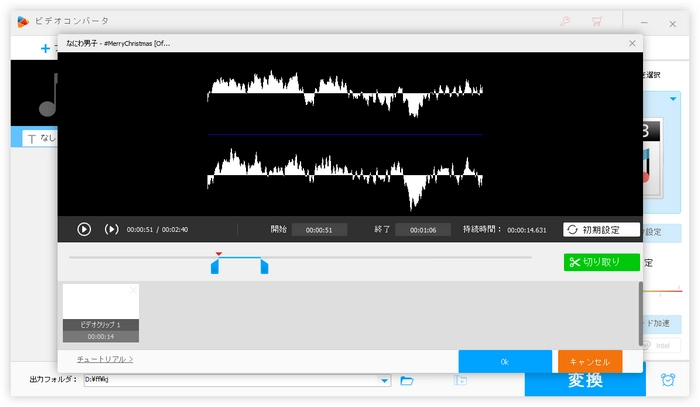Click the red playhead marker on the timeline

219,254
